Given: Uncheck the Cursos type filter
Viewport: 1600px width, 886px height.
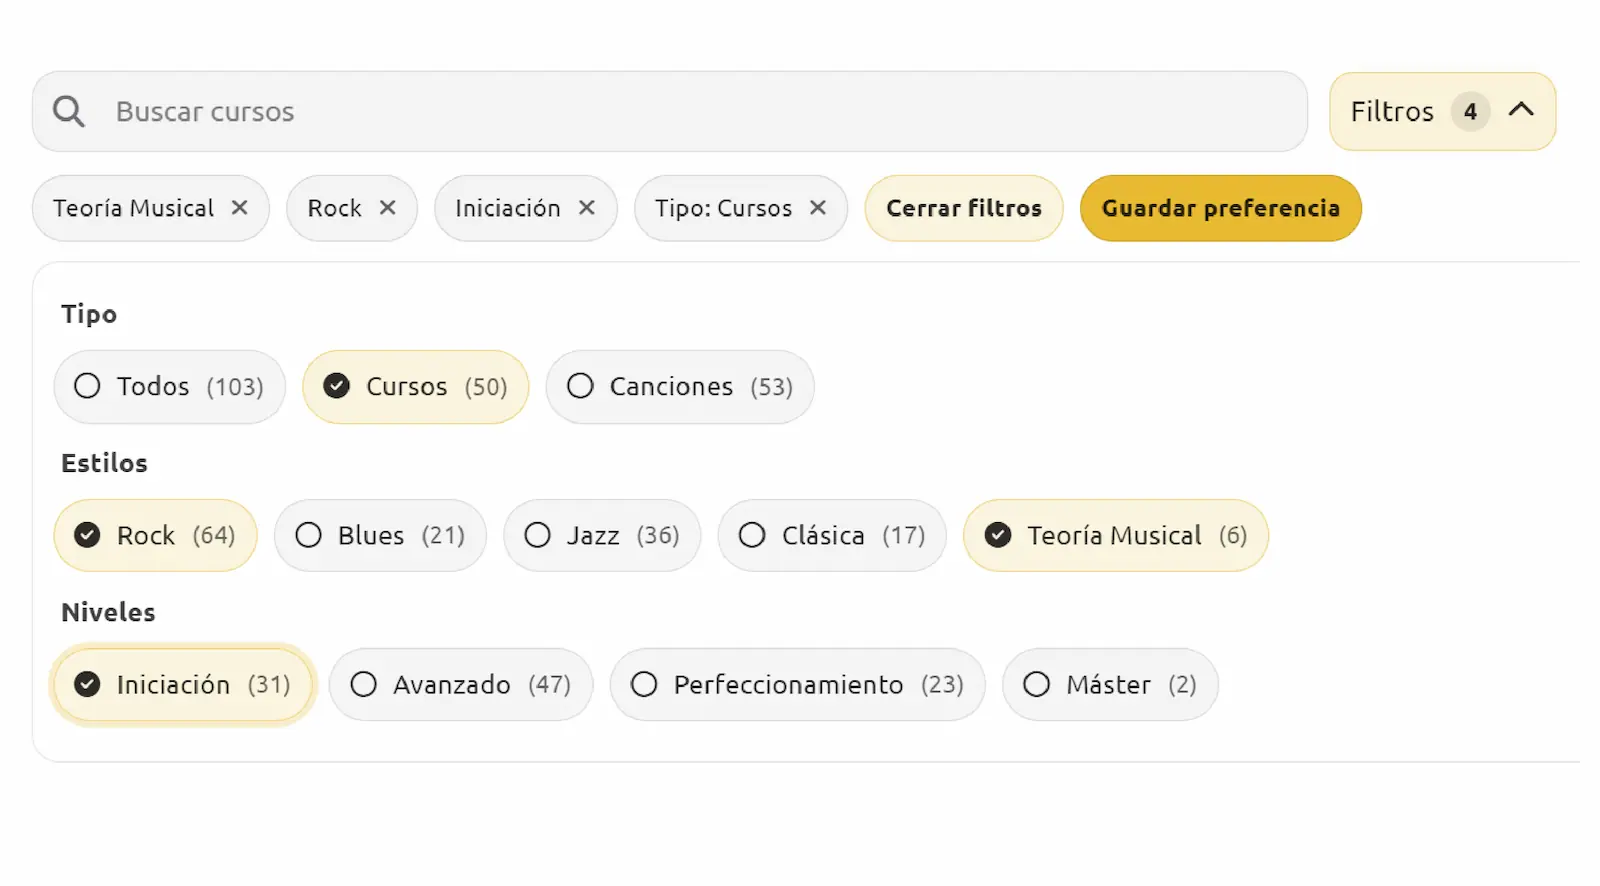Looking at the screenshot, I should point(415,387).
